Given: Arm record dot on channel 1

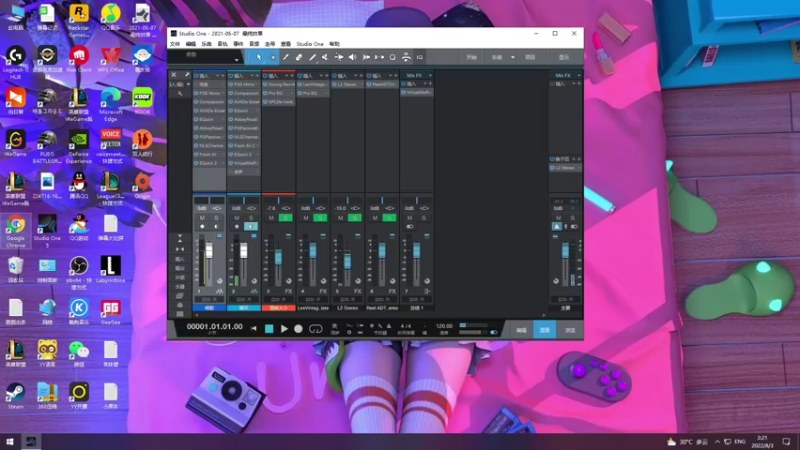Looking at the screenshot, I should tap(202, 226).
